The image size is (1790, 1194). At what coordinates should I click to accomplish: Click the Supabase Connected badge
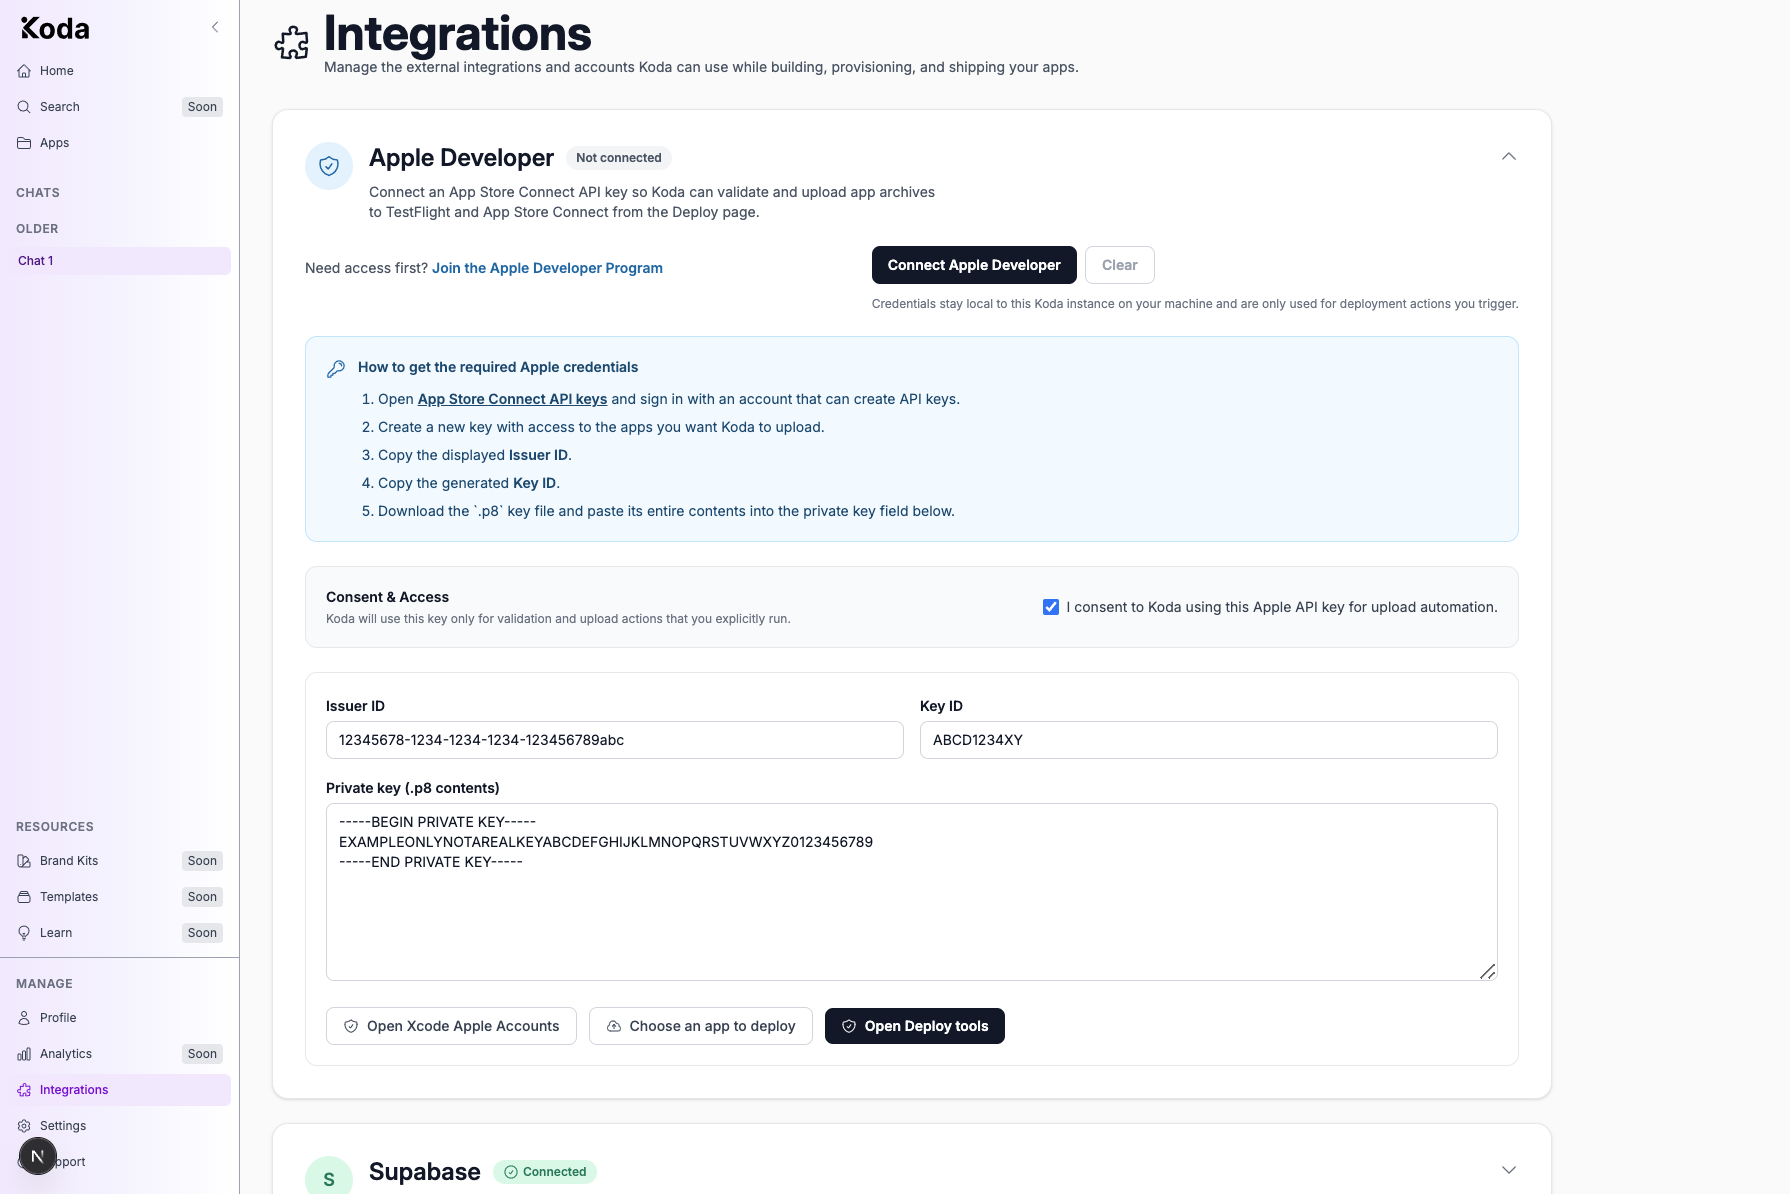pos(545,1172)
